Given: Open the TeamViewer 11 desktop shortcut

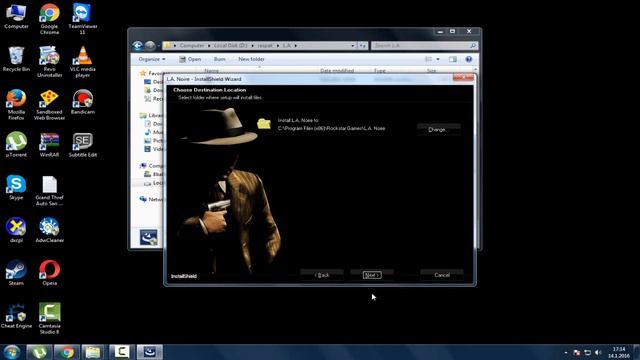Looking at the screenshot, I should coord(82,19).
